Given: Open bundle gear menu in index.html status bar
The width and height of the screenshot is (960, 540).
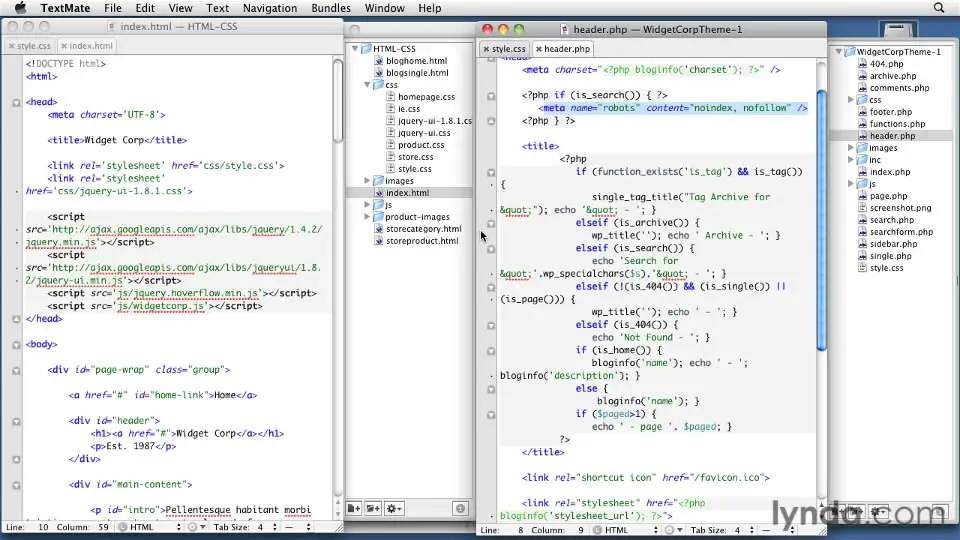Looking at the screenshot, I should click(x=197, y=527).
